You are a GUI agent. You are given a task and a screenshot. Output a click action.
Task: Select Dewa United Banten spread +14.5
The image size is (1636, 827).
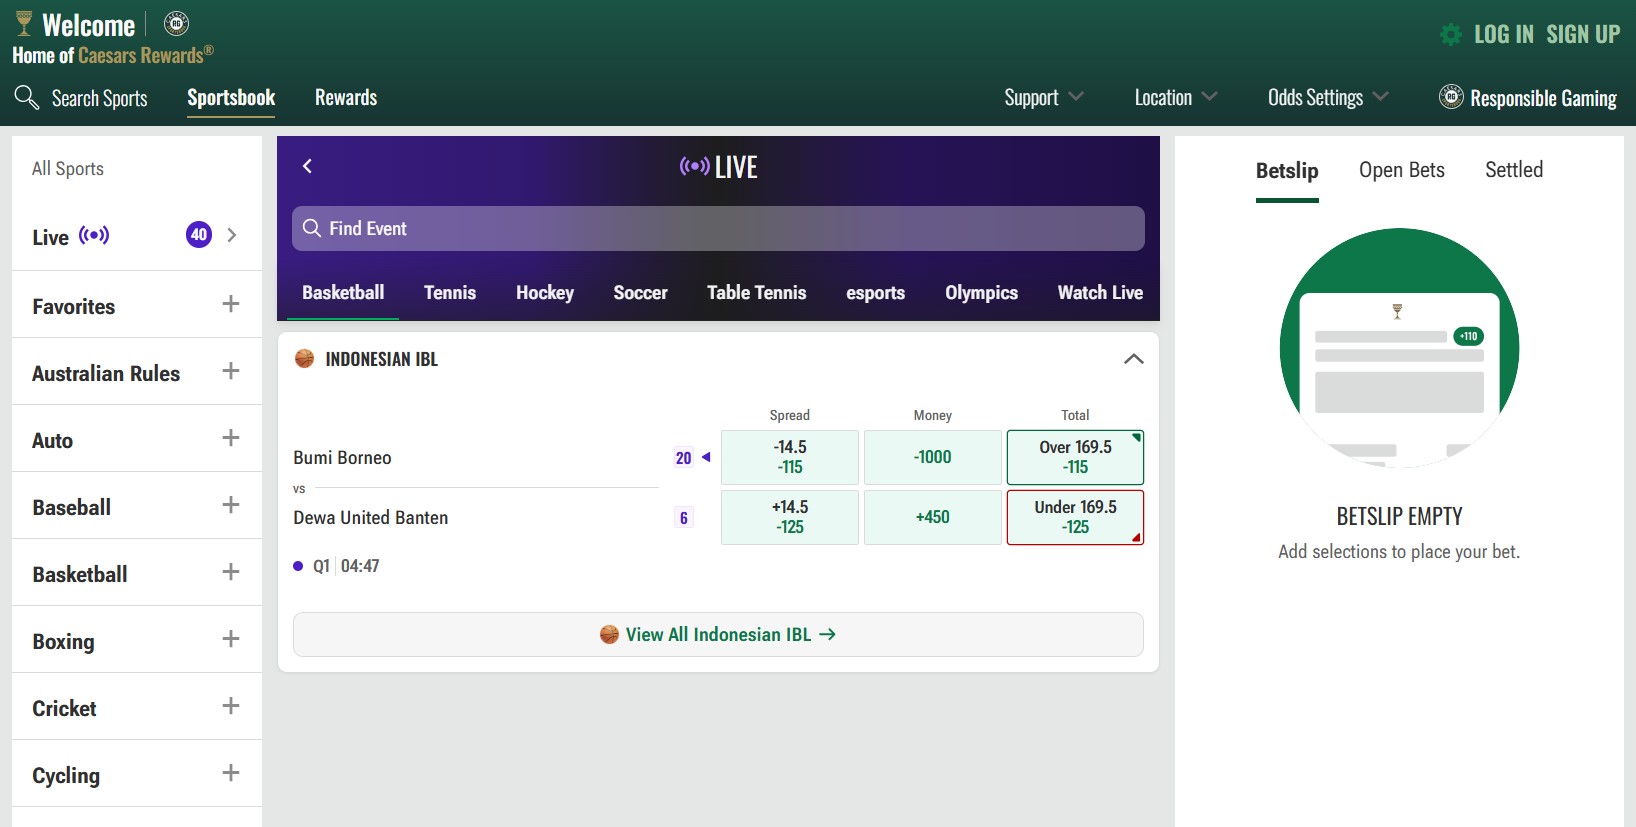(790, 517)
